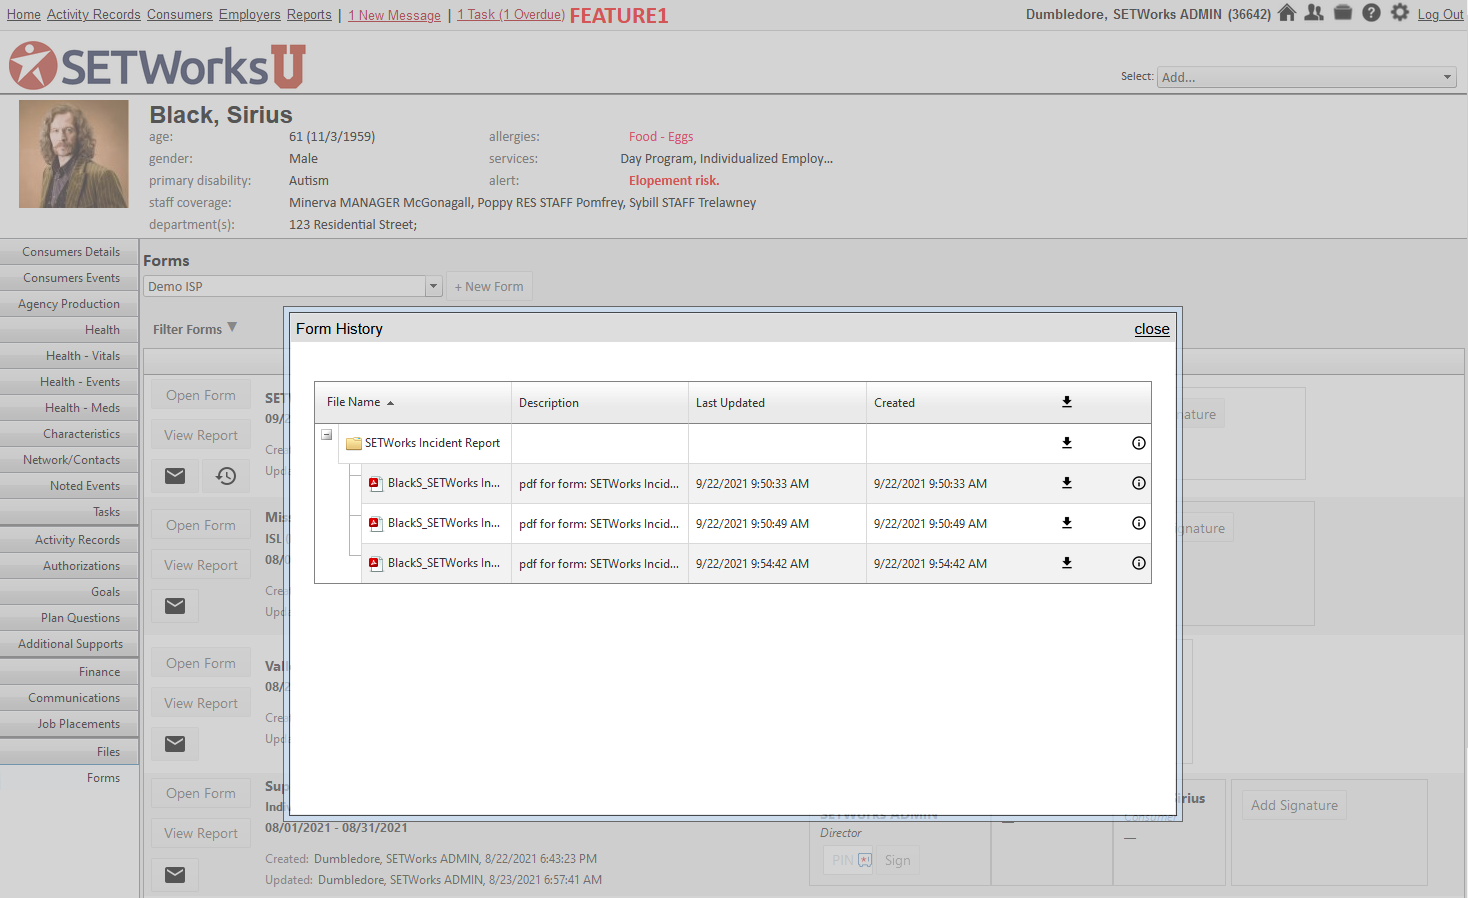1468x898 pixels.
Task: Open Reports top menu
Action: [309, 15]
